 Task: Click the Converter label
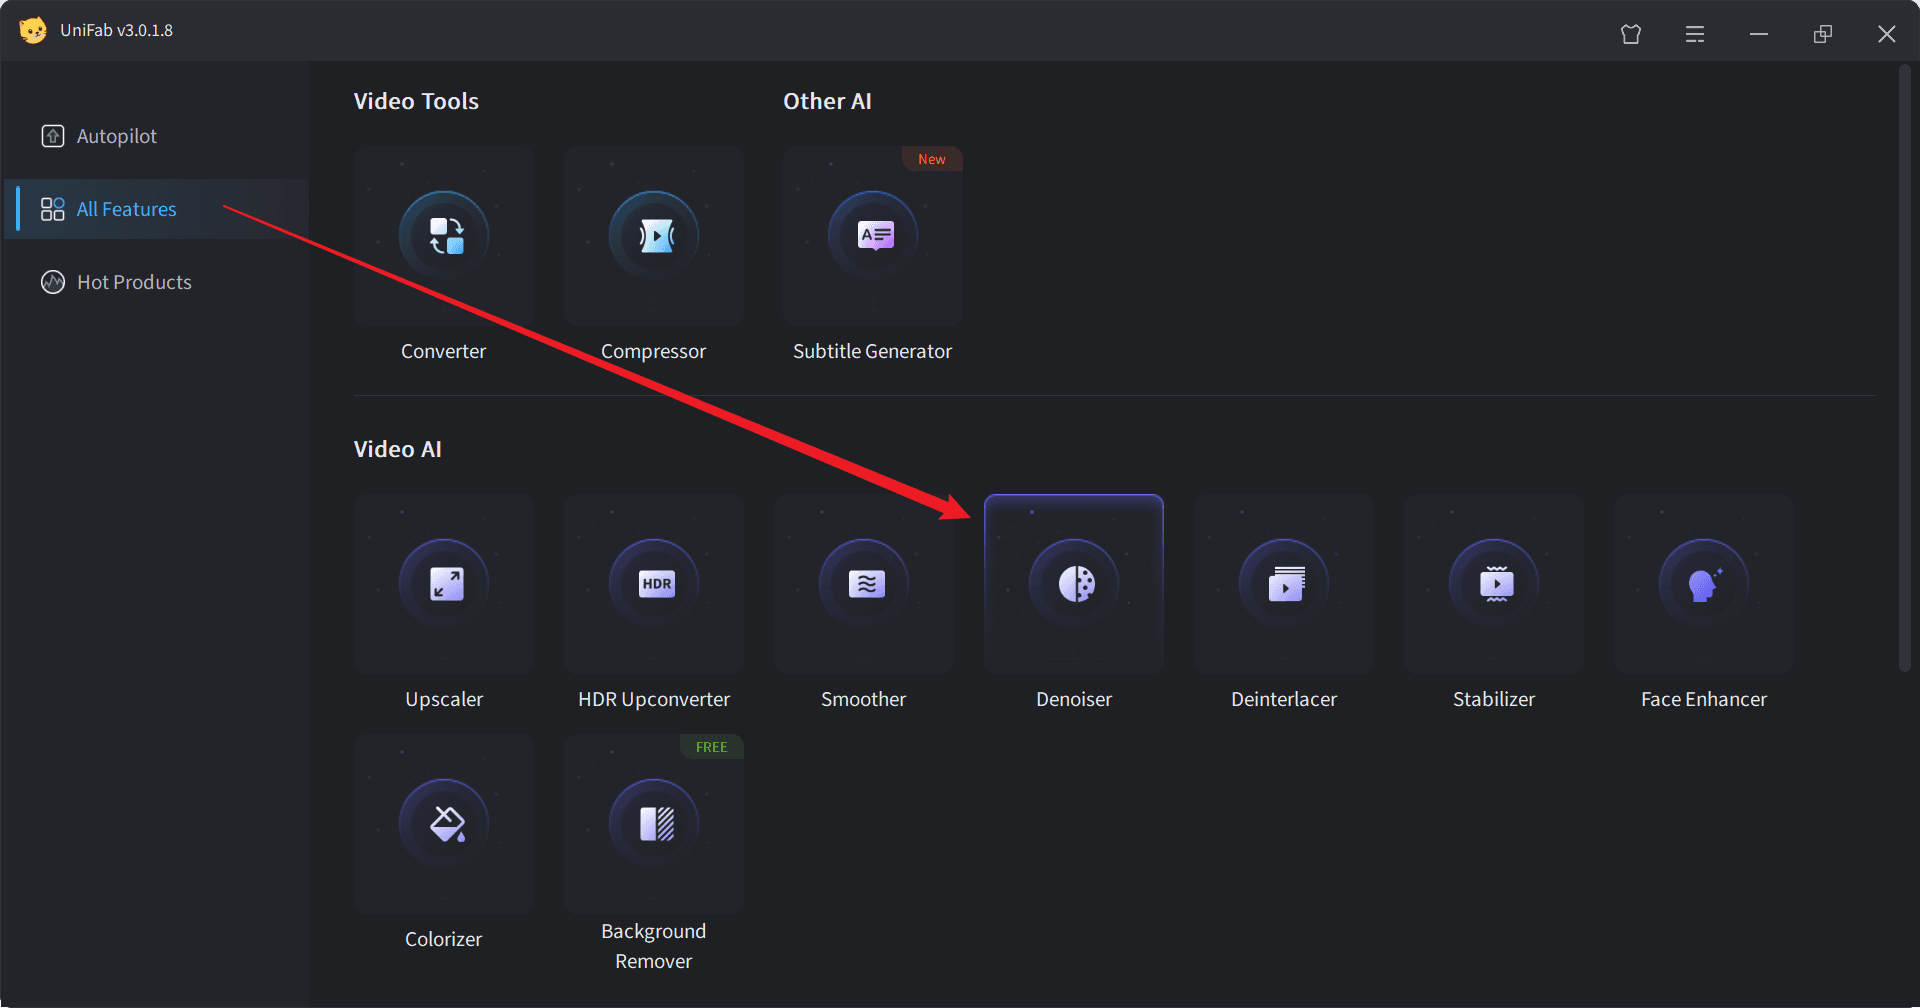[444, 351]
